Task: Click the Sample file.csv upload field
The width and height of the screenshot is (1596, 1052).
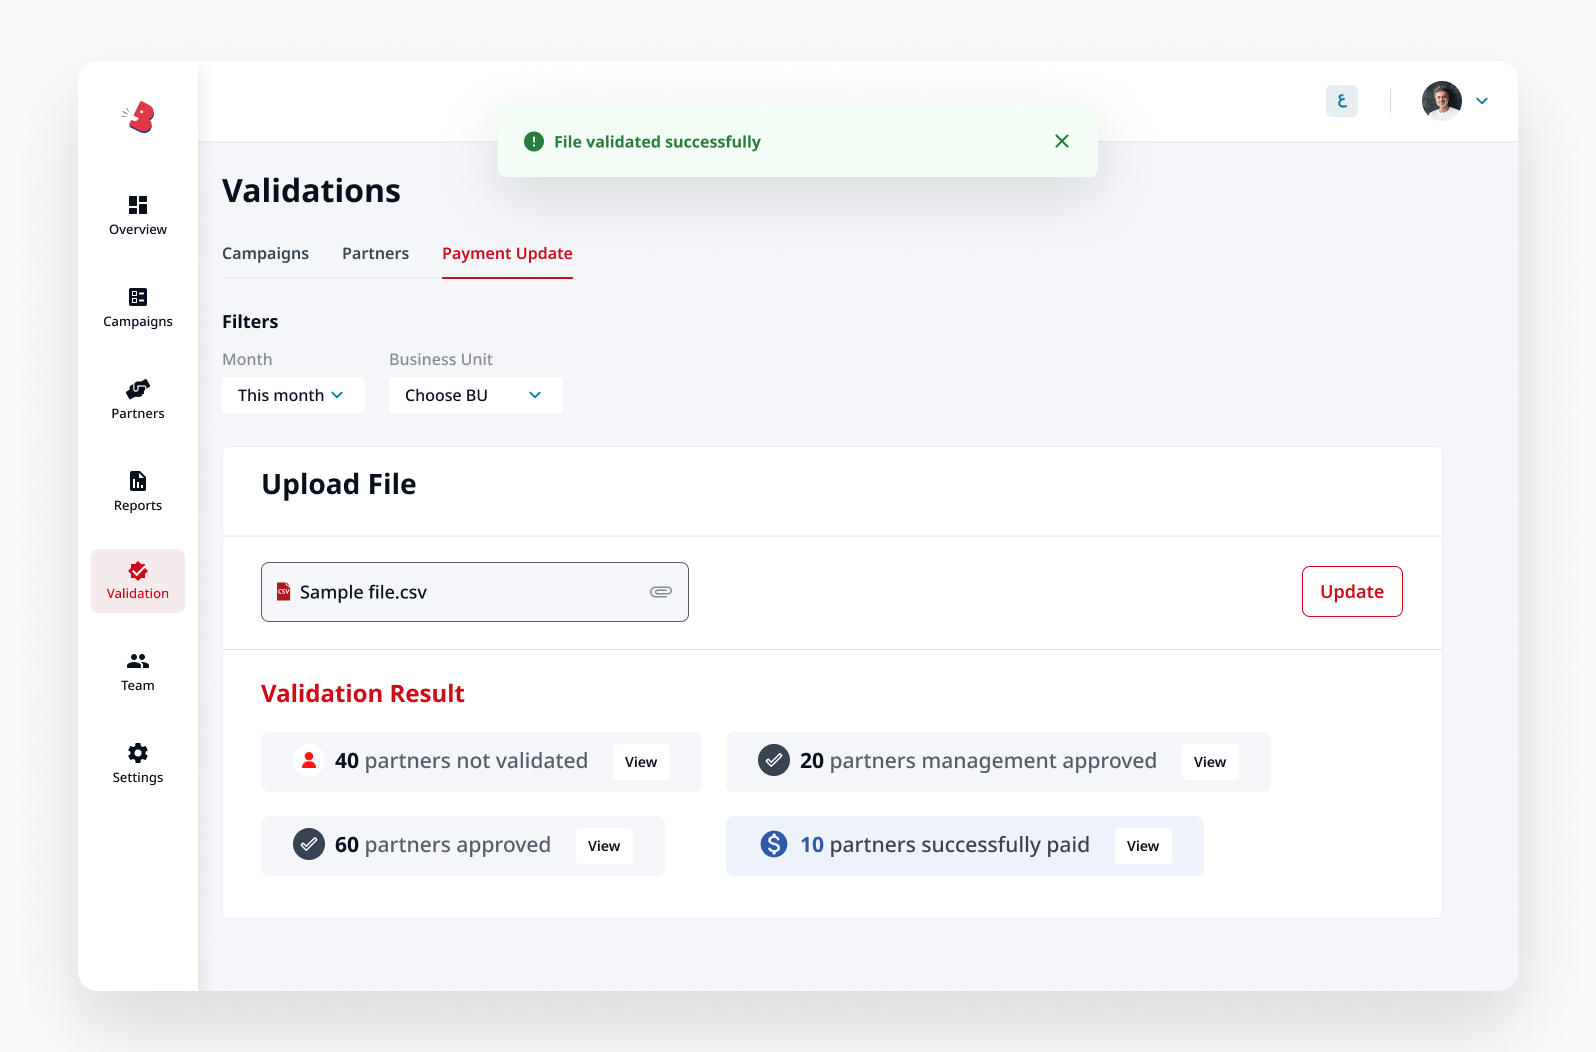Action: tap(460, 592)
